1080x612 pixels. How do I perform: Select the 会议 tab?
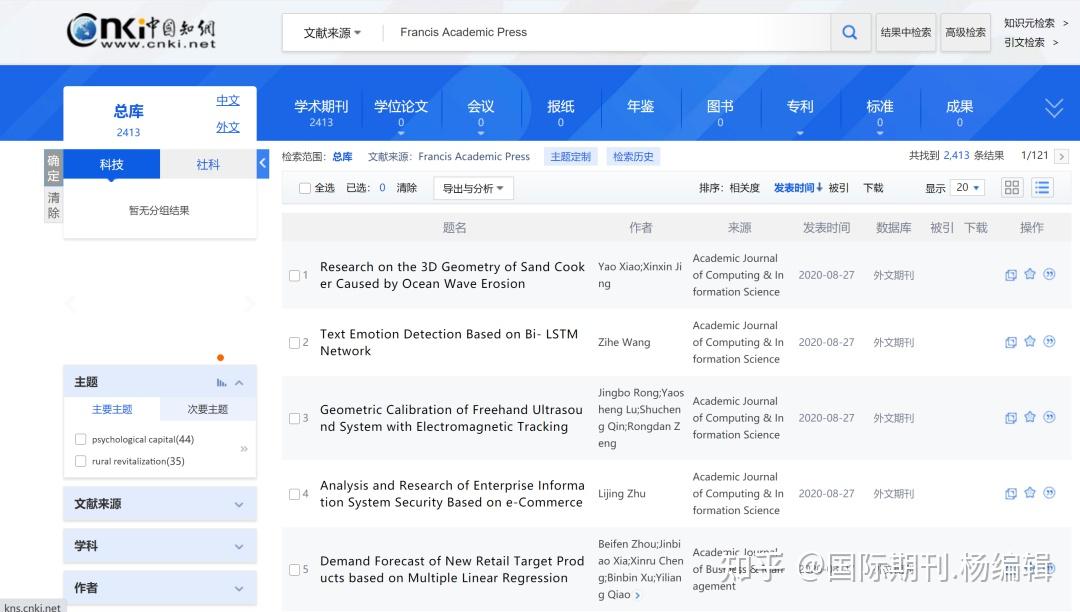pos(481,113)
